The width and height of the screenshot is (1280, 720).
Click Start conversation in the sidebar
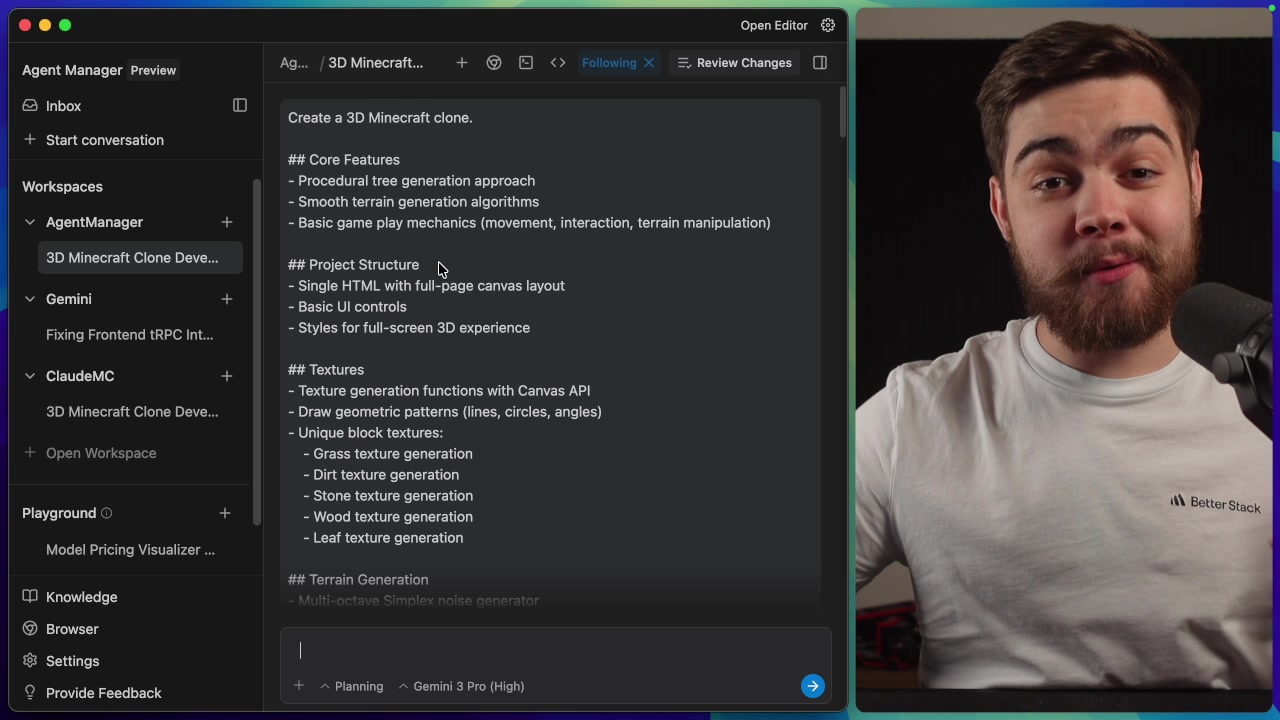tap(104, 140)
